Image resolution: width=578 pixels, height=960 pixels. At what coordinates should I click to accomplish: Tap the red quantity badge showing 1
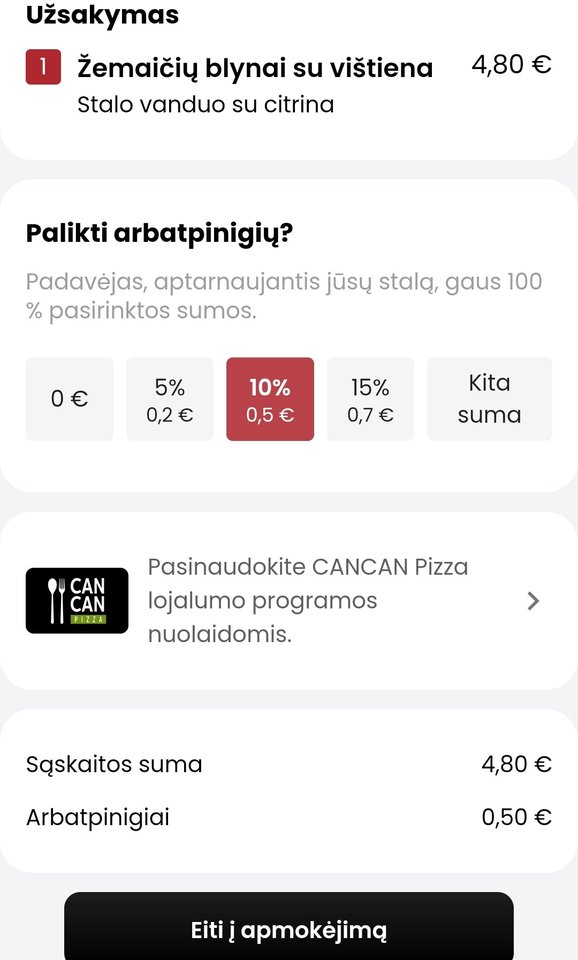[x=43, y=66]
